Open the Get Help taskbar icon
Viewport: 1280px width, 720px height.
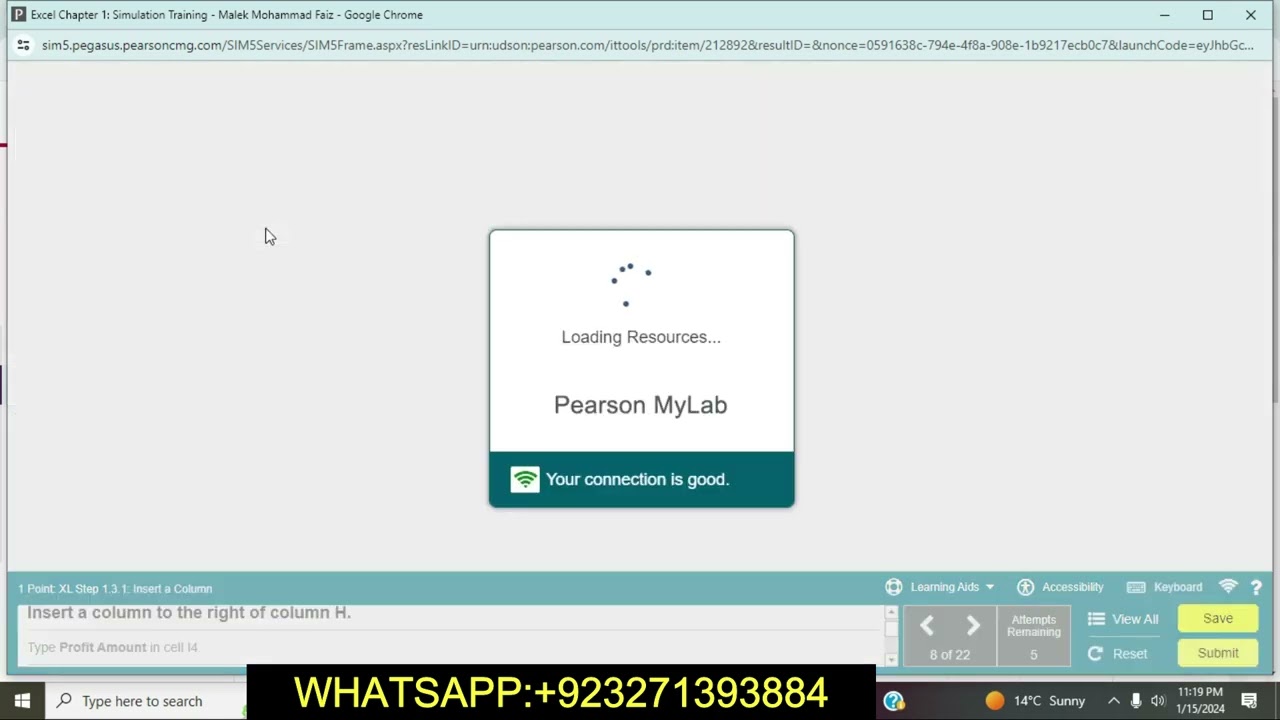click(x=894, y=701)
